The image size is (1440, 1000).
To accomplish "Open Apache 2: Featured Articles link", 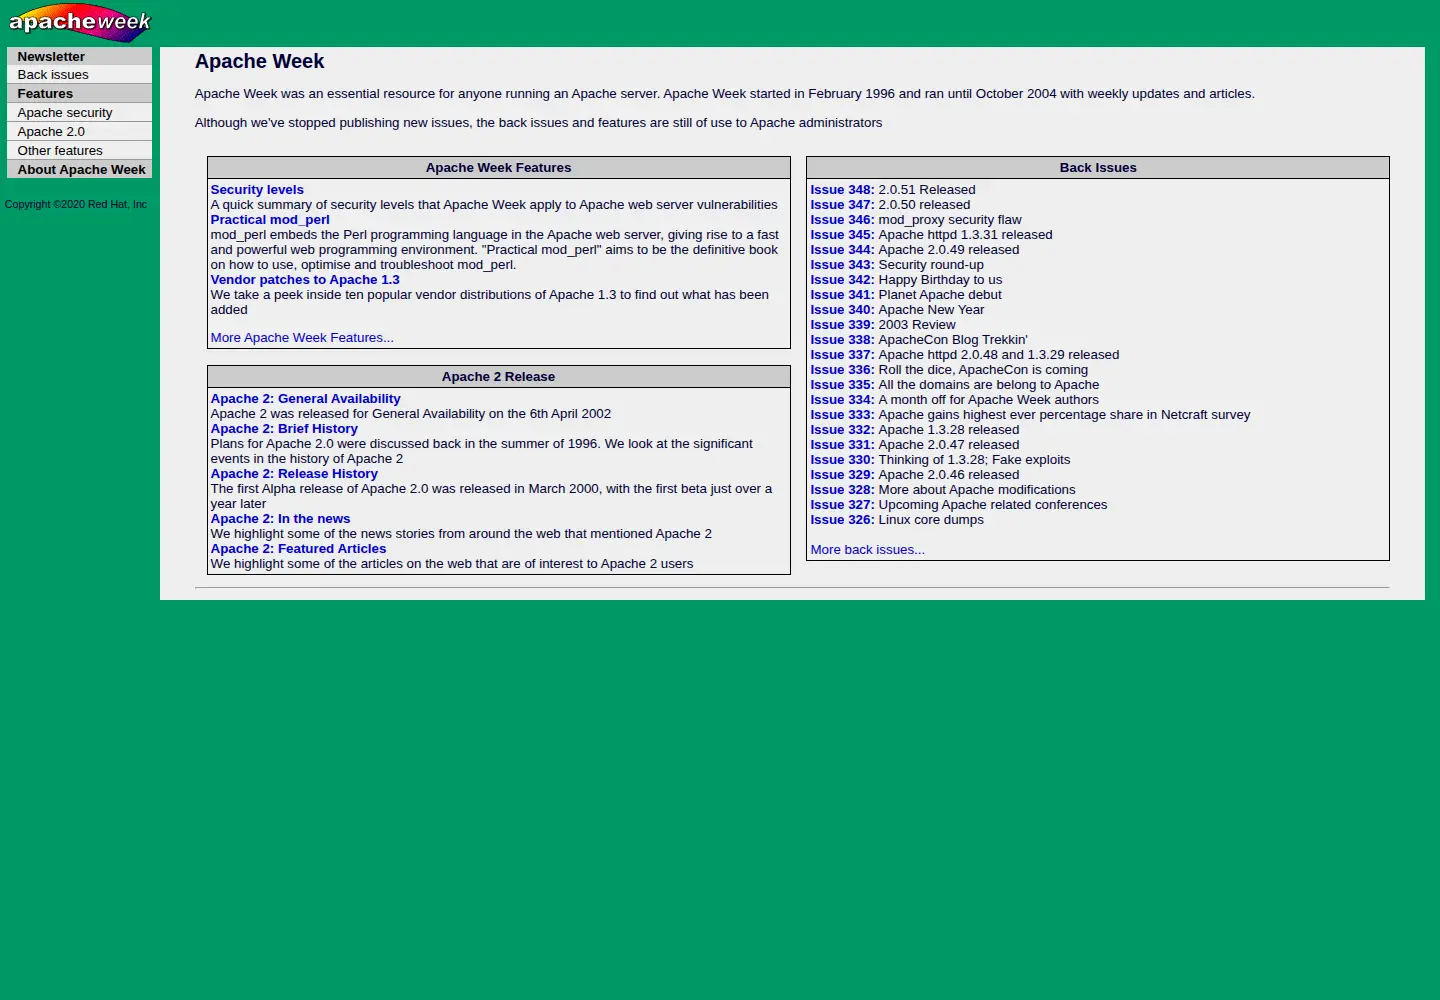I will point(298,549).
